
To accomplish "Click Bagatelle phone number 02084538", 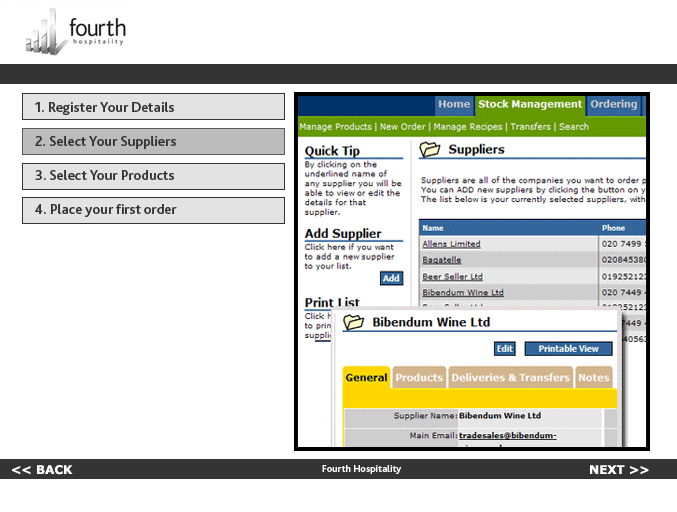I will pyautogui.click(x=623, y=260).
